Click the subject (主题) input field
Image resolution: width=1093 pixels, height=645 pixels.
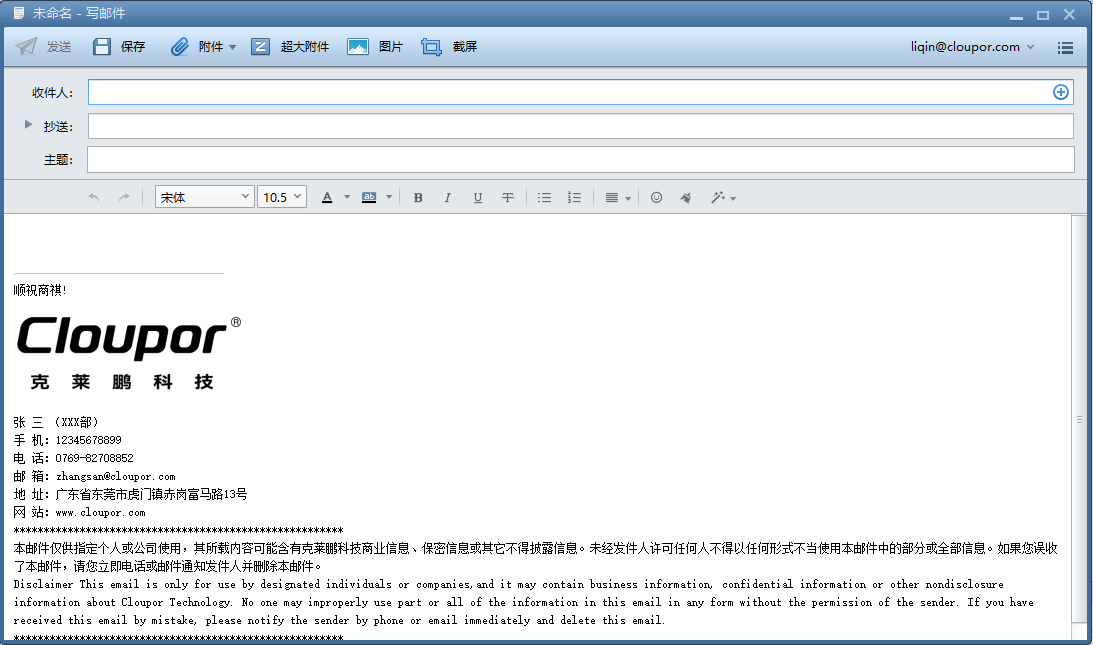581,160
